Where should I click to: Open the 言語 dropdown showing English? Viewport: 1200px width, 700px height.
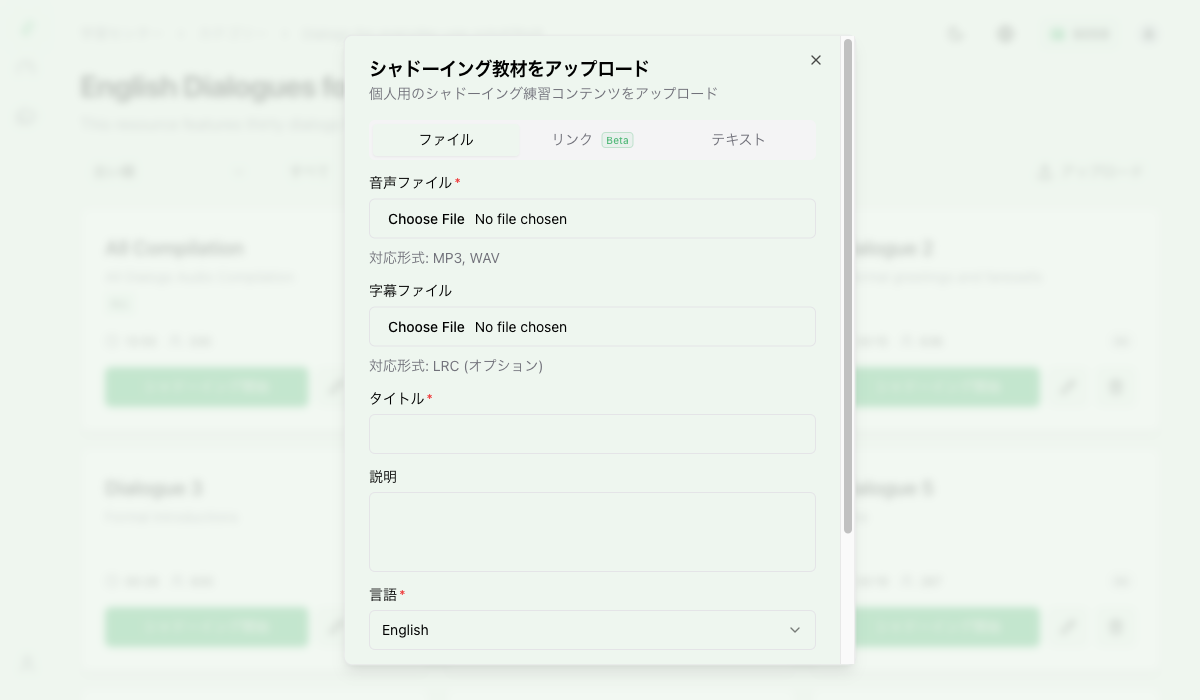pos(592,630)
